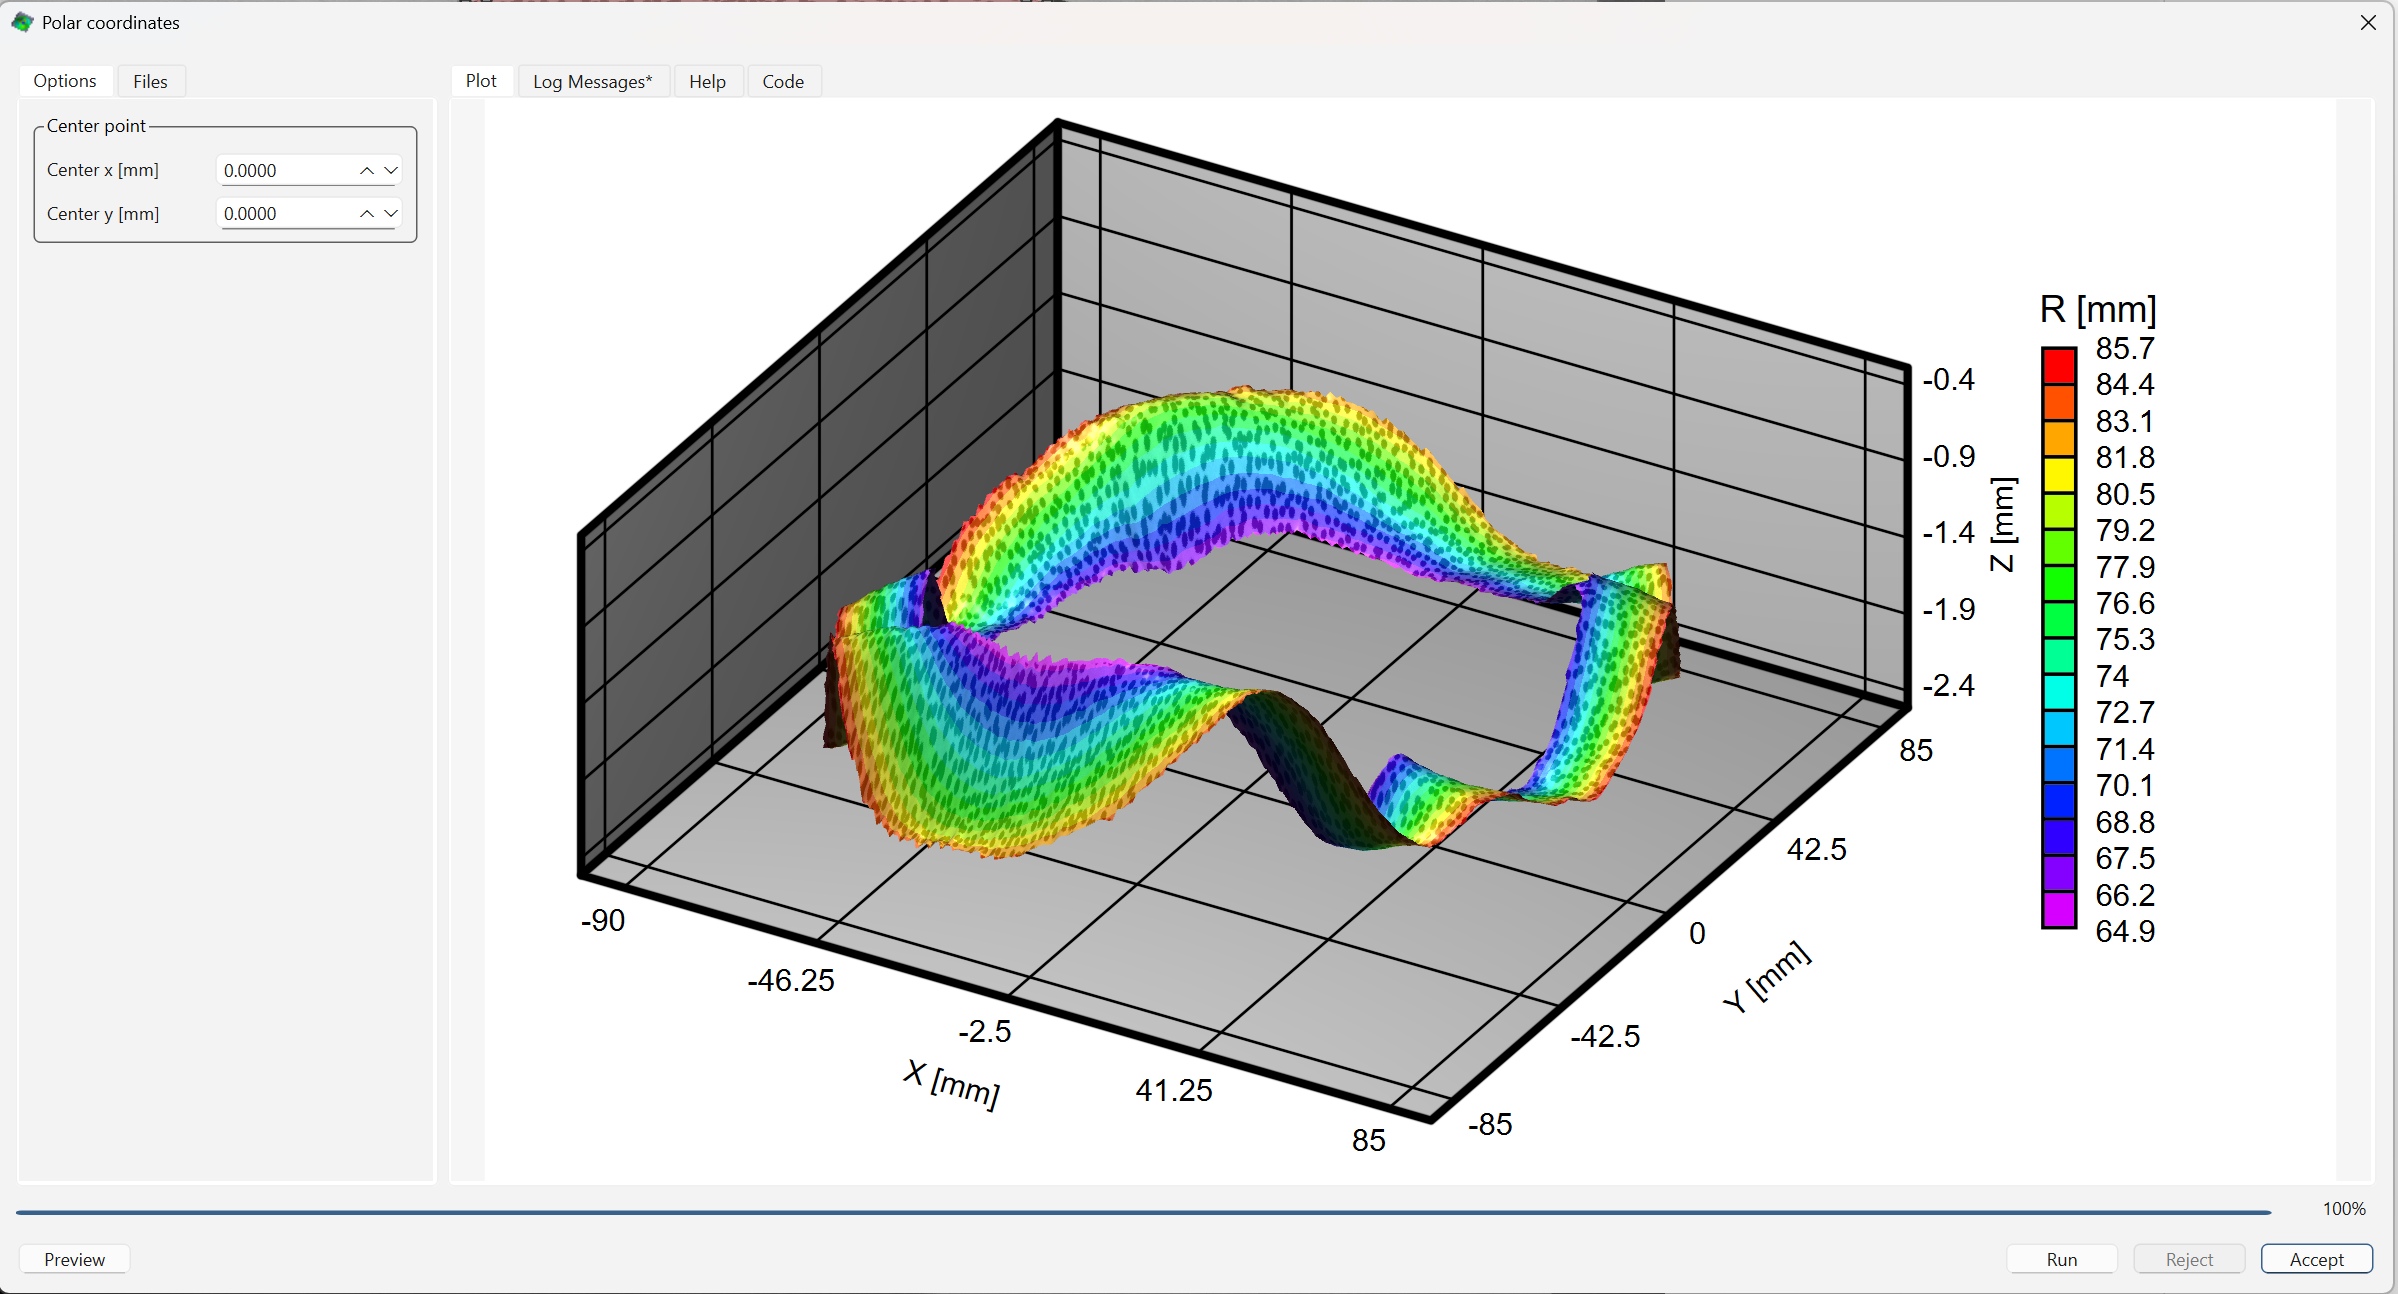
Task: Show the Plot tab
Action: [481, 81]
